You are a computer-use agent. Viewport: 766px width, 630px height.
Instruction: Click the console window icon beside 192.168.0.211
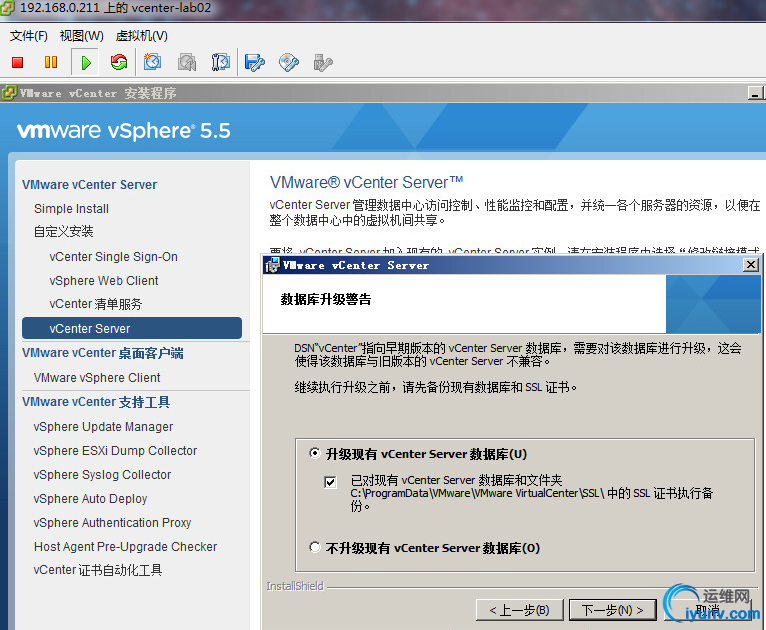(x=7, y=9)
